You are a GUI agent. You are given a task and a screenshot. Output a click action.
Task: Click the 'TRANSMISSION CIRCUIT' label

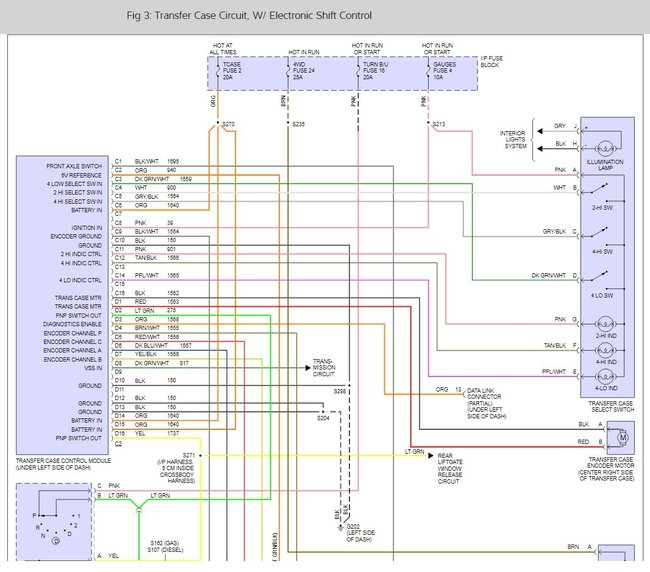(x=324, y=368)
